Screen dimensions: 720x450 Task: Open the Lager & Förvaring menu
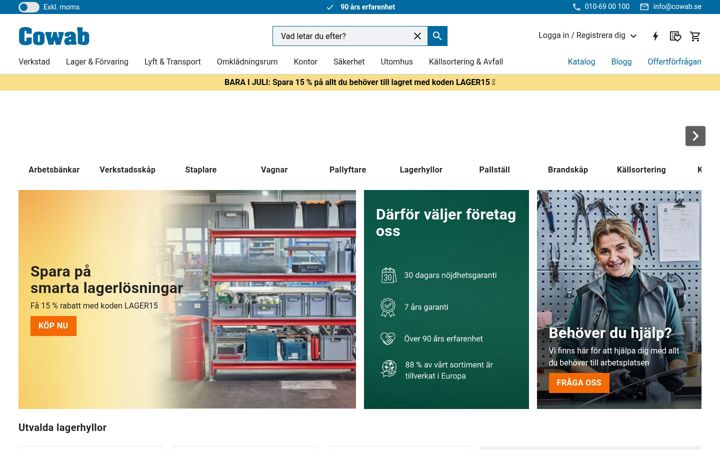(97, 62)
